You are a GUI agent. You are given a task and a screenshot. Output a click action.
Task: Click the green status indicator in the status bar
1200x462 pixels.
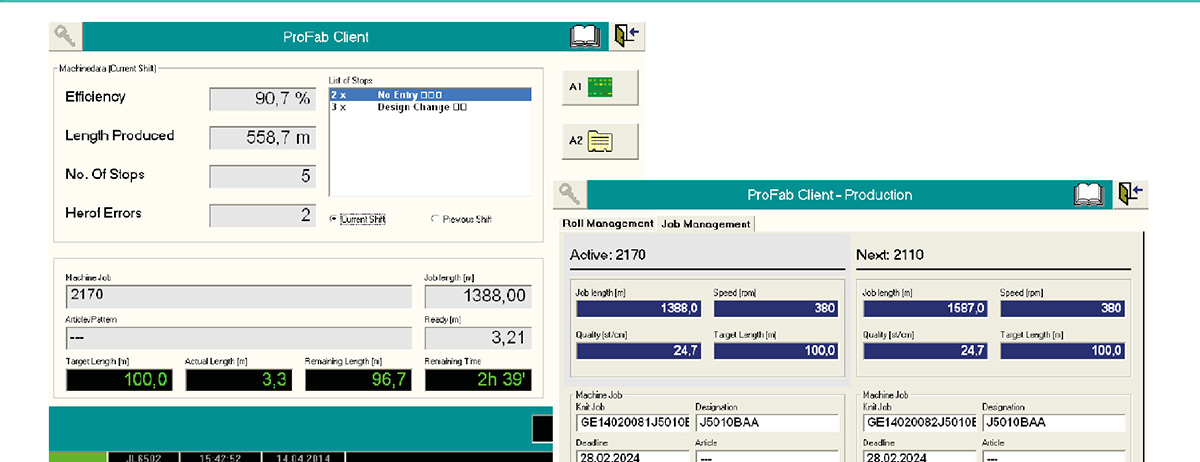tap(77, 456)
